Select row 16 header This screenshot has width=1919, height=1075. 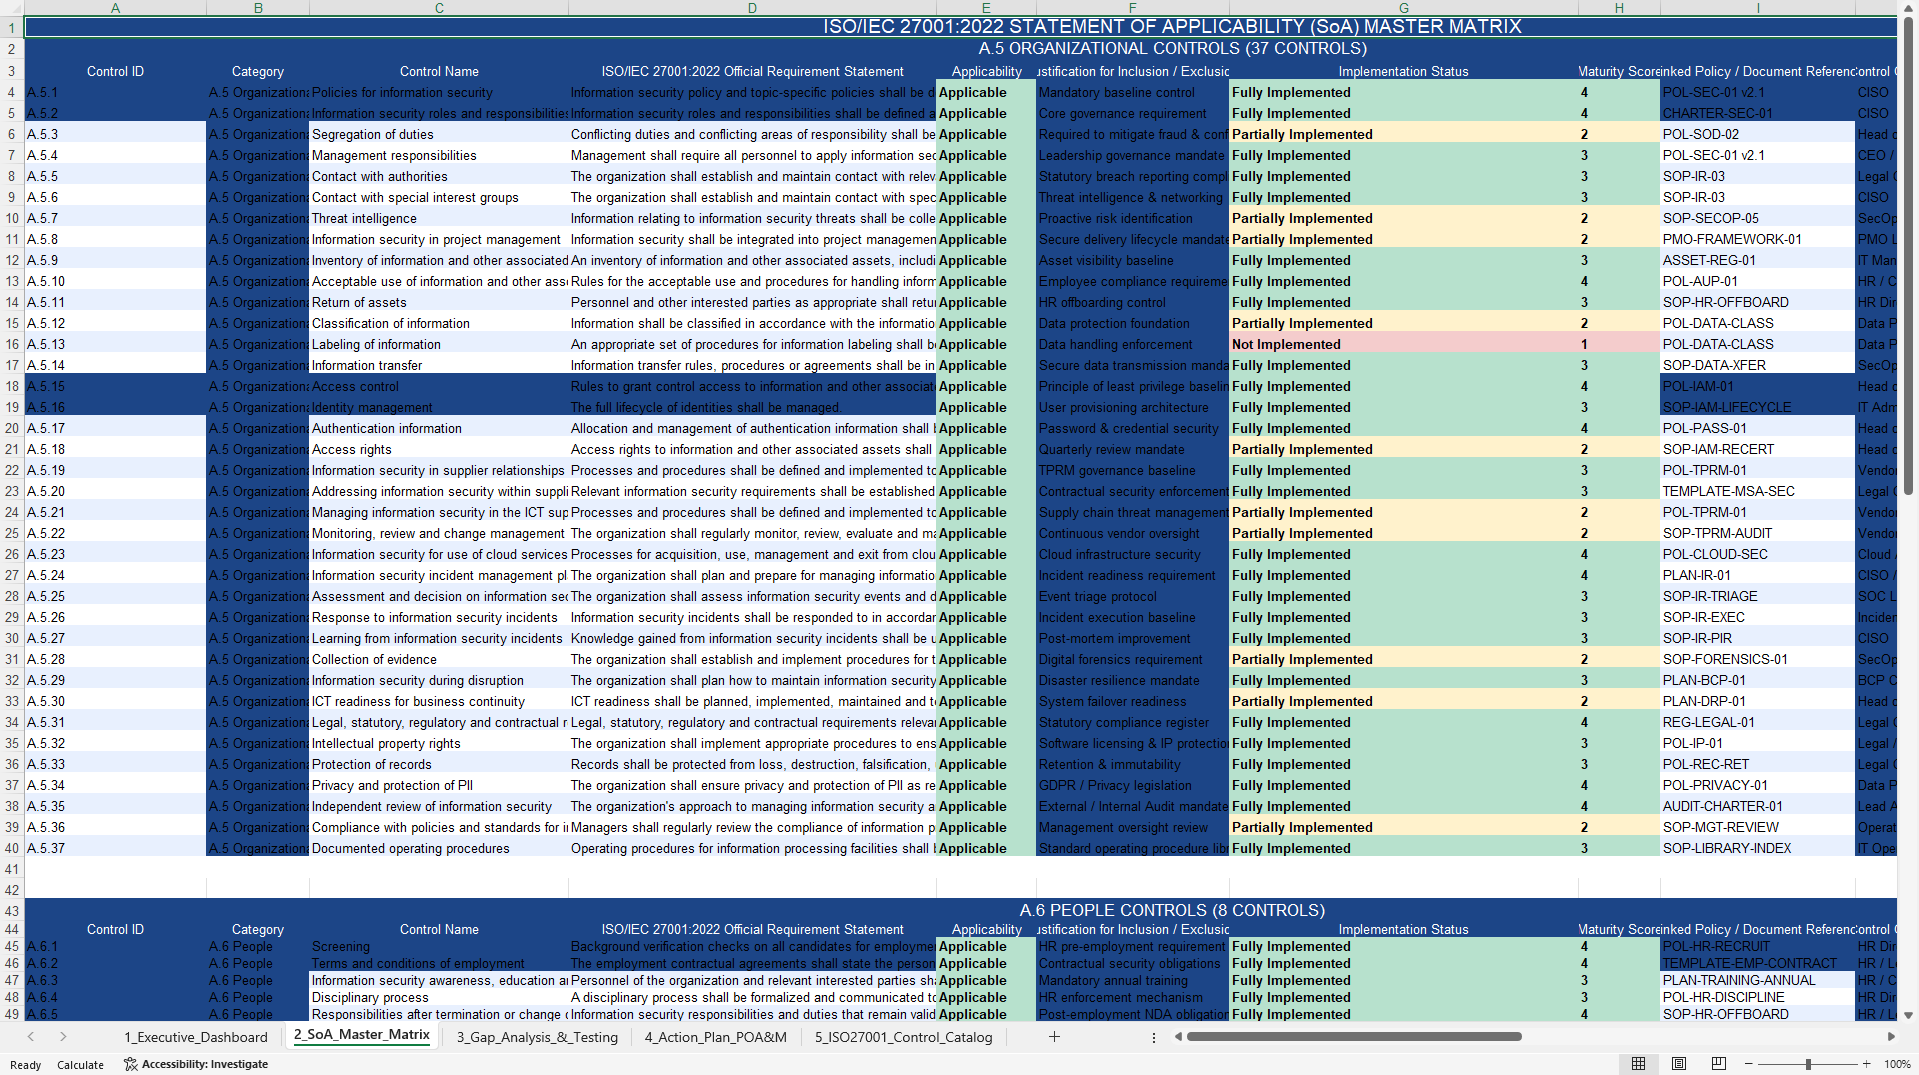pyautogui.click(x=12, y=344)
